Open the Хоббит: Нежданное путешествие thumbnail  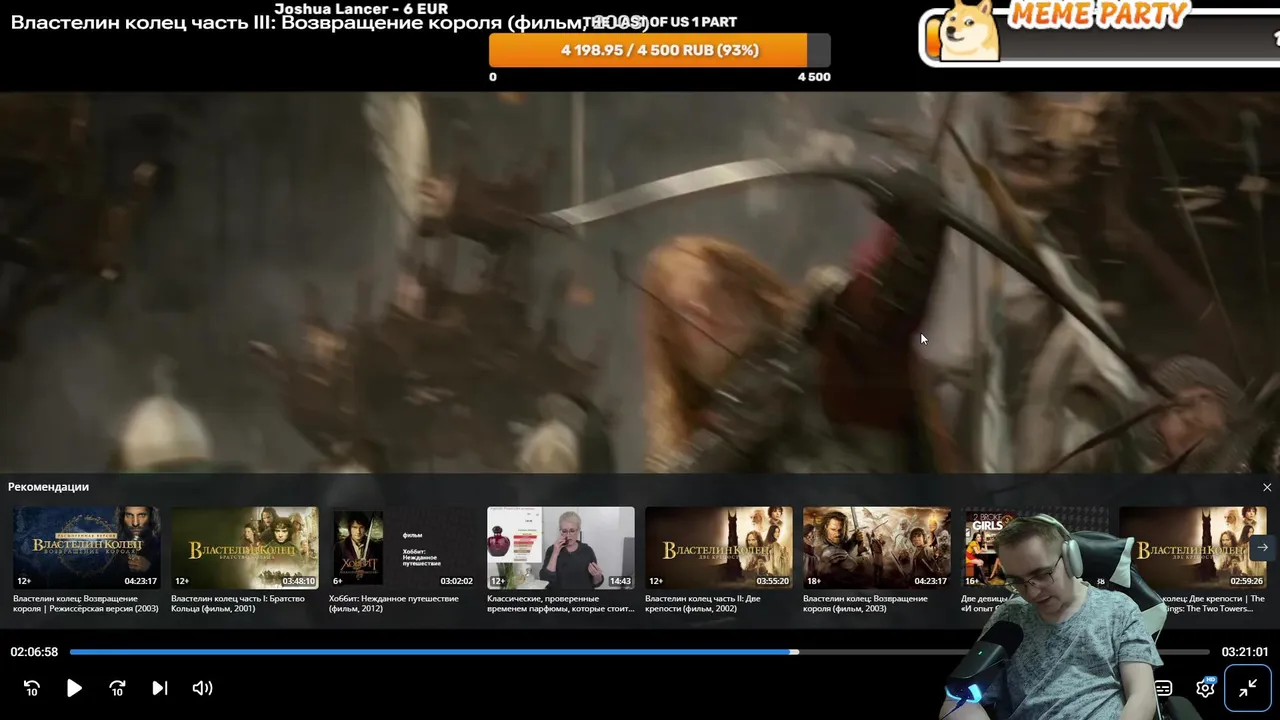(403, 547)
